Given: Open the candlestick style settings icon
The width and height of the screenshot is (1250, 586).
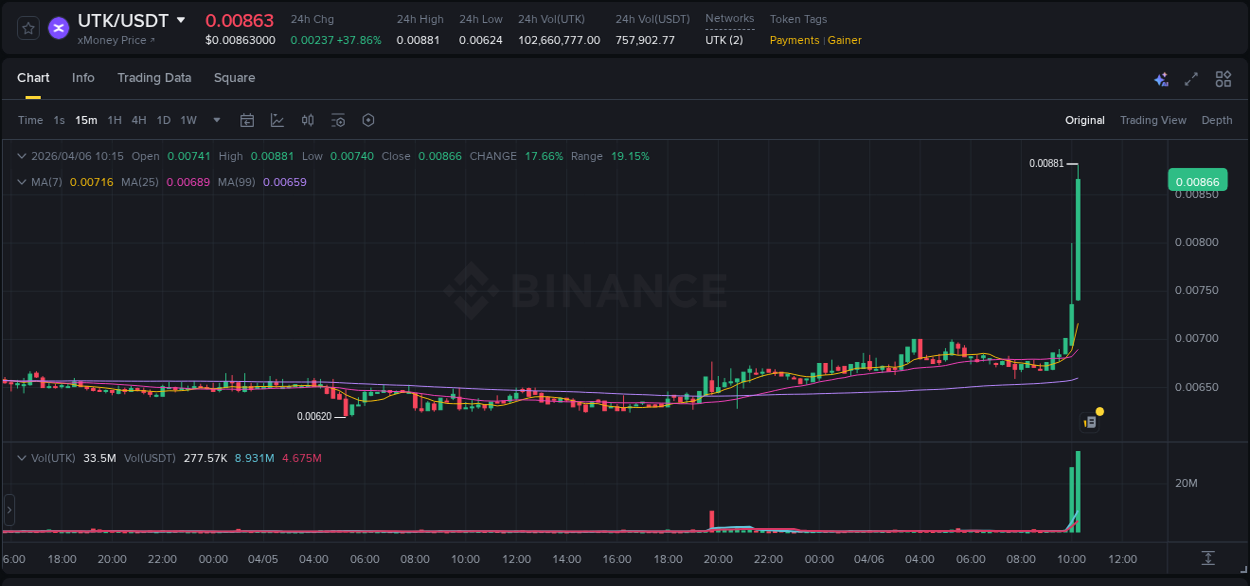Looking at the screenshot, I should (308, 120).
